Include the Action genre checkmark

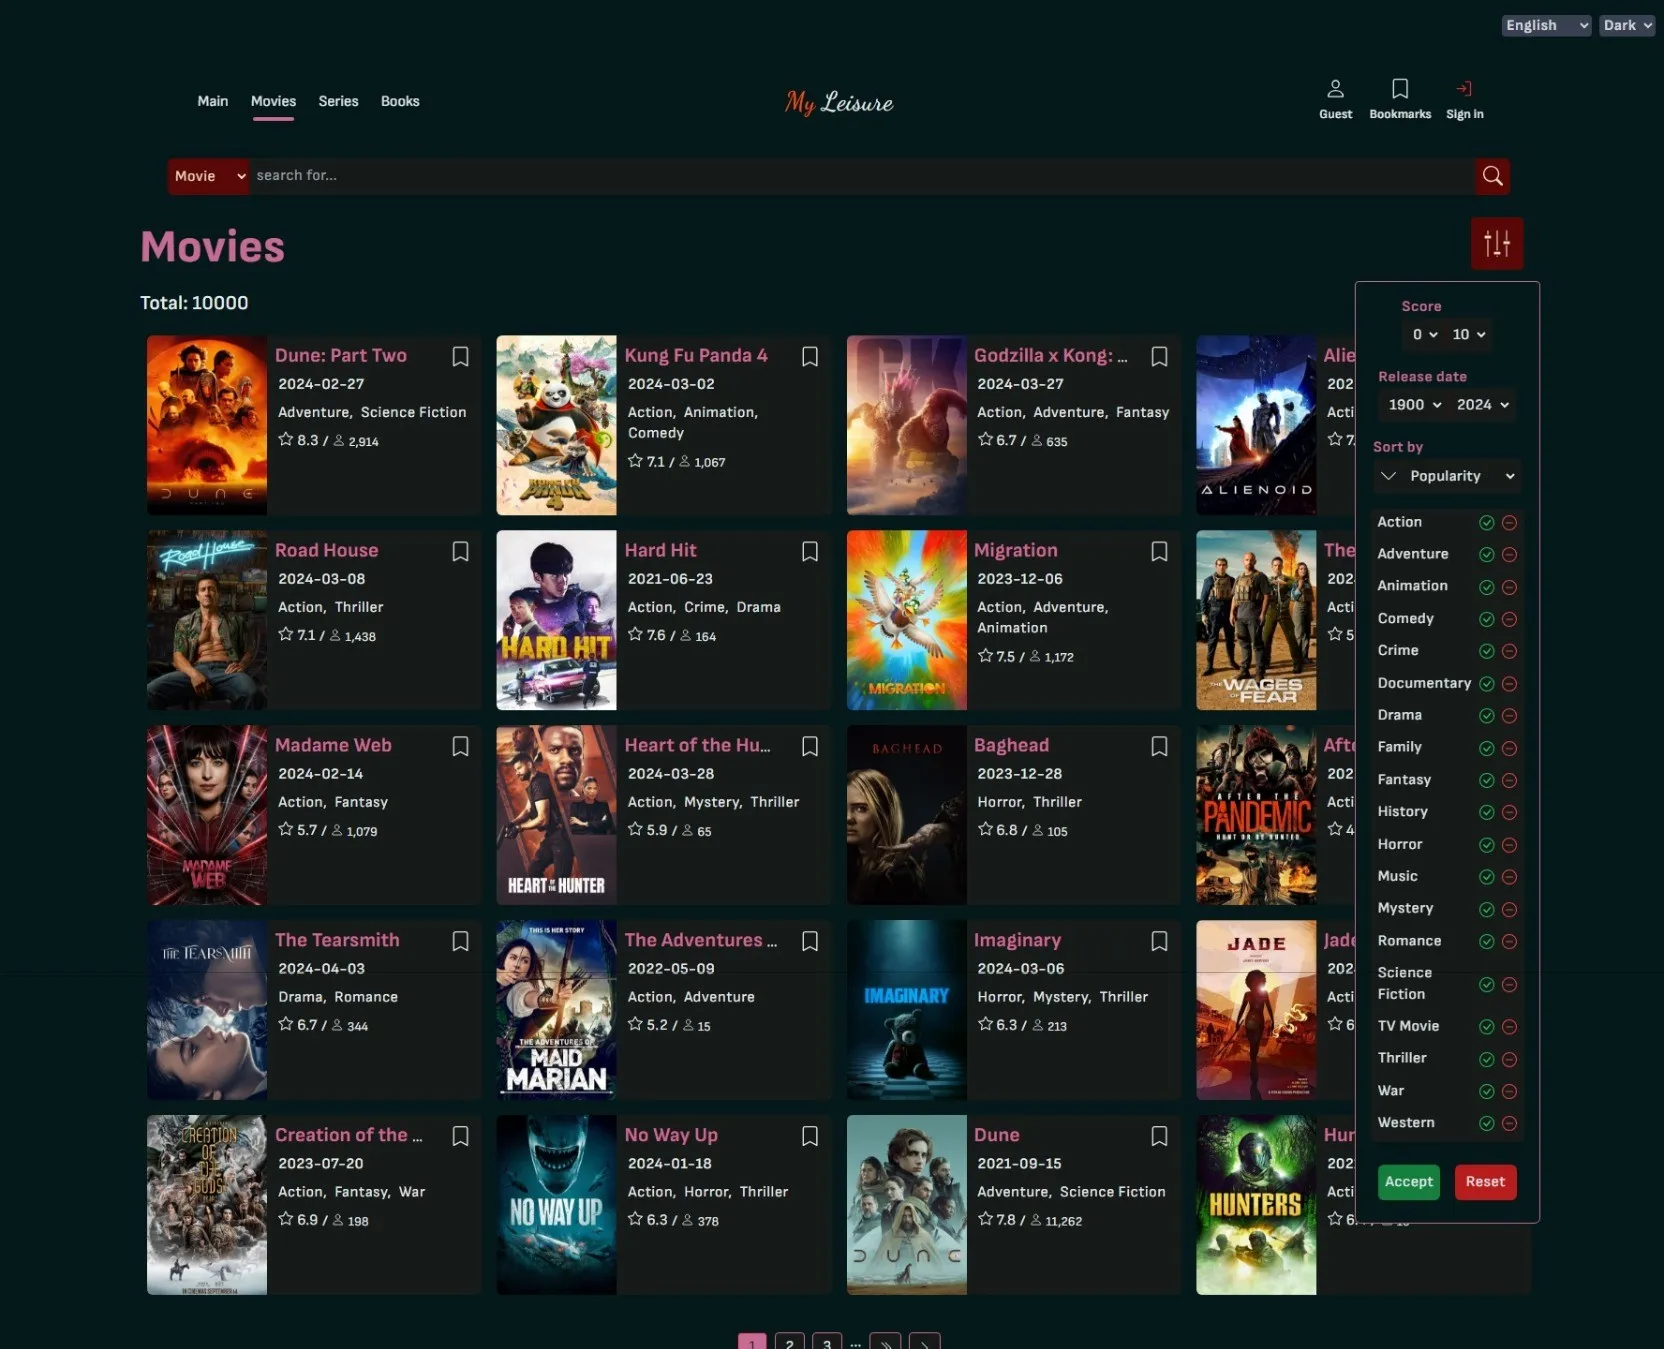pyautogui.click(x=1486, y=522)
